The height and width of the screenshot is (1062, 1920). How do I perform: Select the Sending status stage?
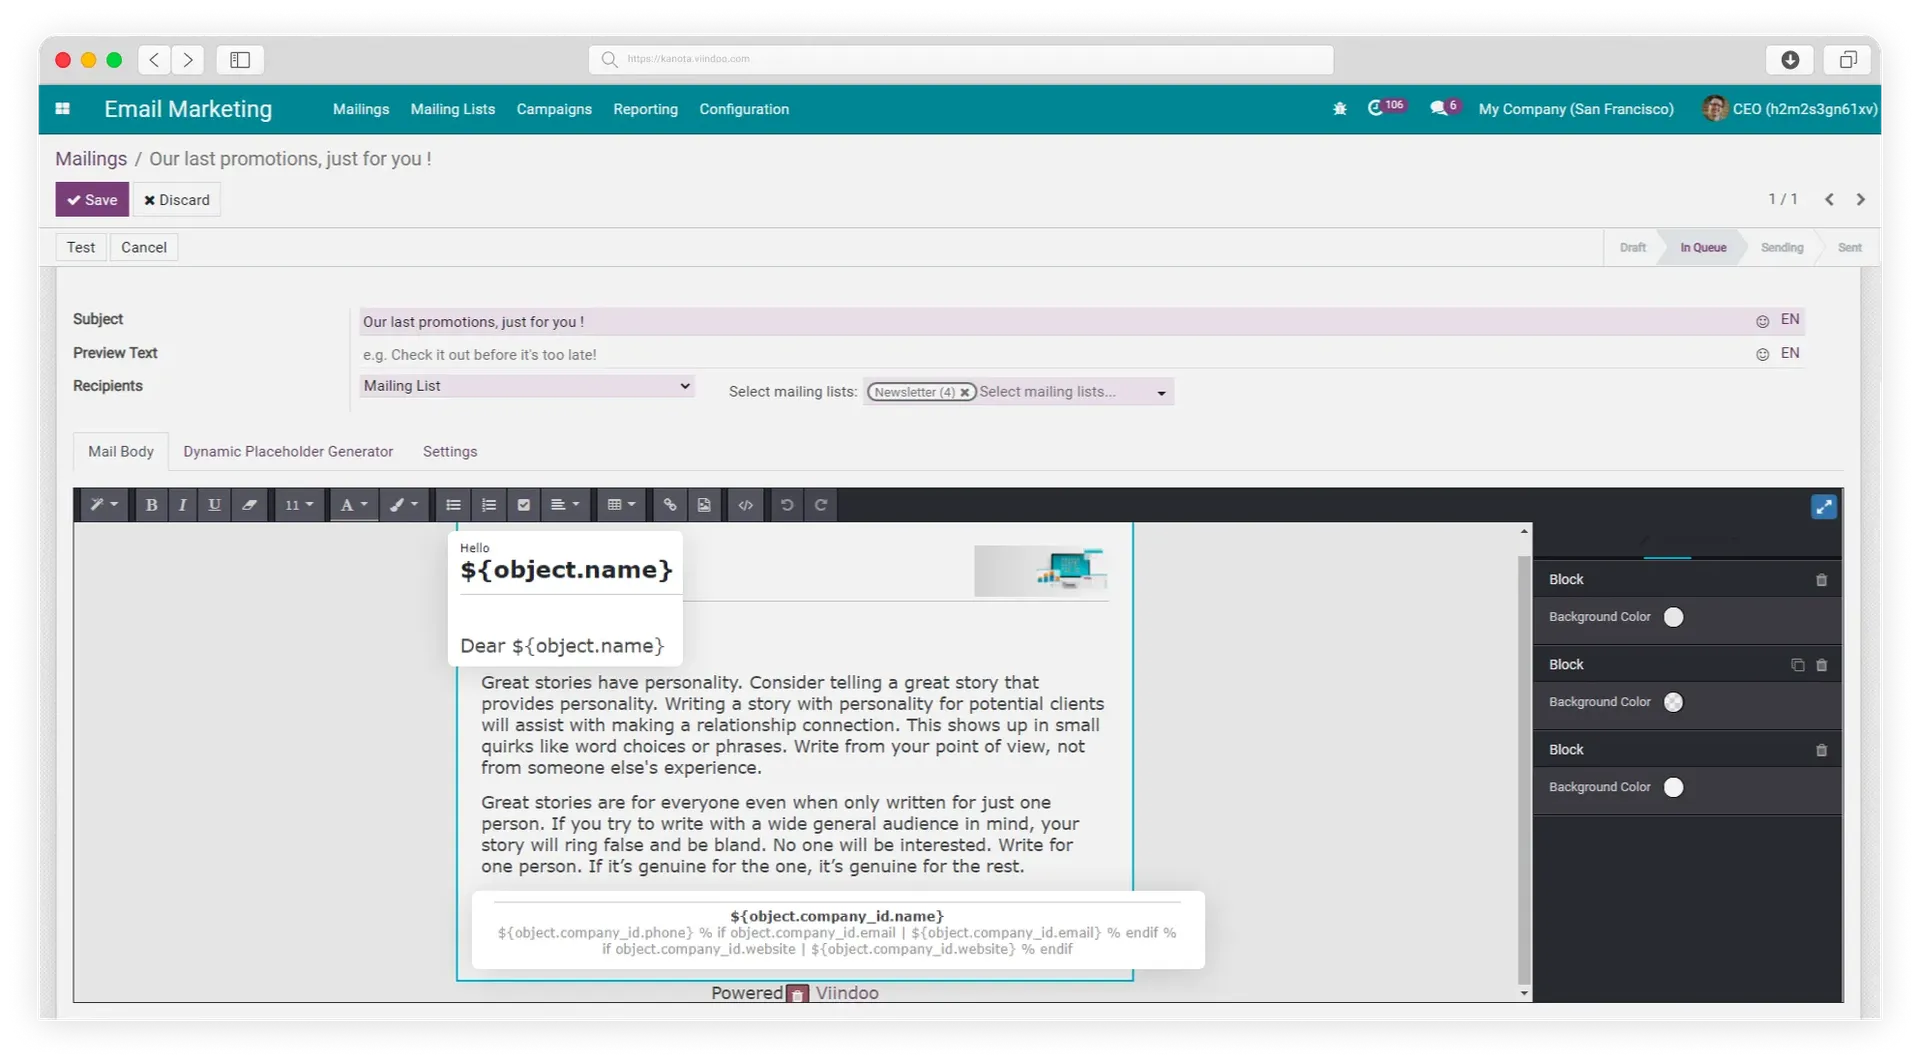(x=1782, y=248)
